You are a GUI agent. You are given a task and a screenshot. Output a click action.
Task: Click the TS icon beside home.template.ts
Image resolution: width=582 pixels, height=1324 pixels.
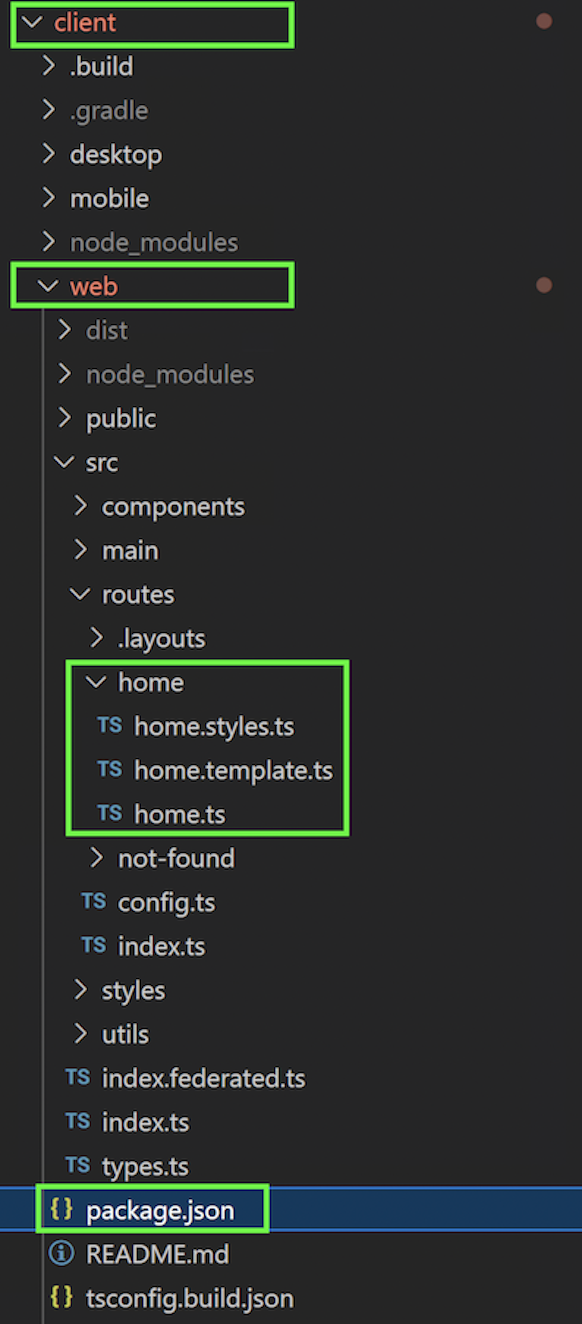click(x=110, y=770)
